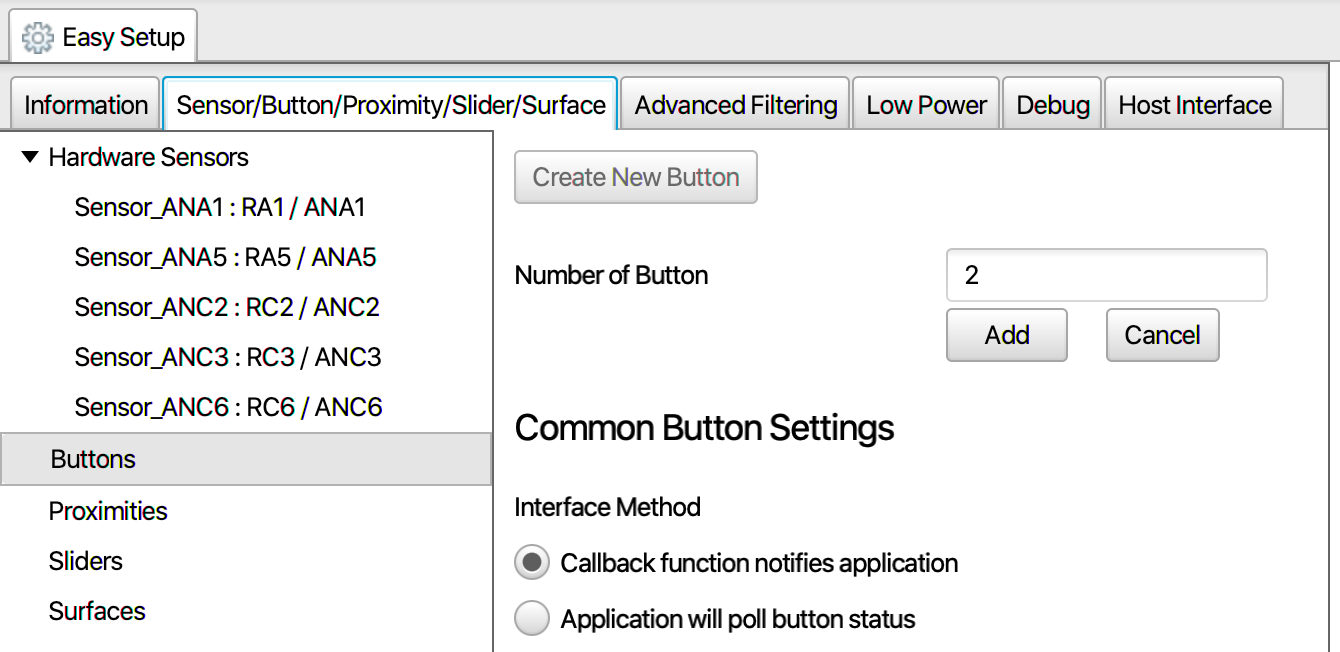
Task: Select the Sensor/Button/Proximity/Slider/Surface tab
Action: point(390,105)
